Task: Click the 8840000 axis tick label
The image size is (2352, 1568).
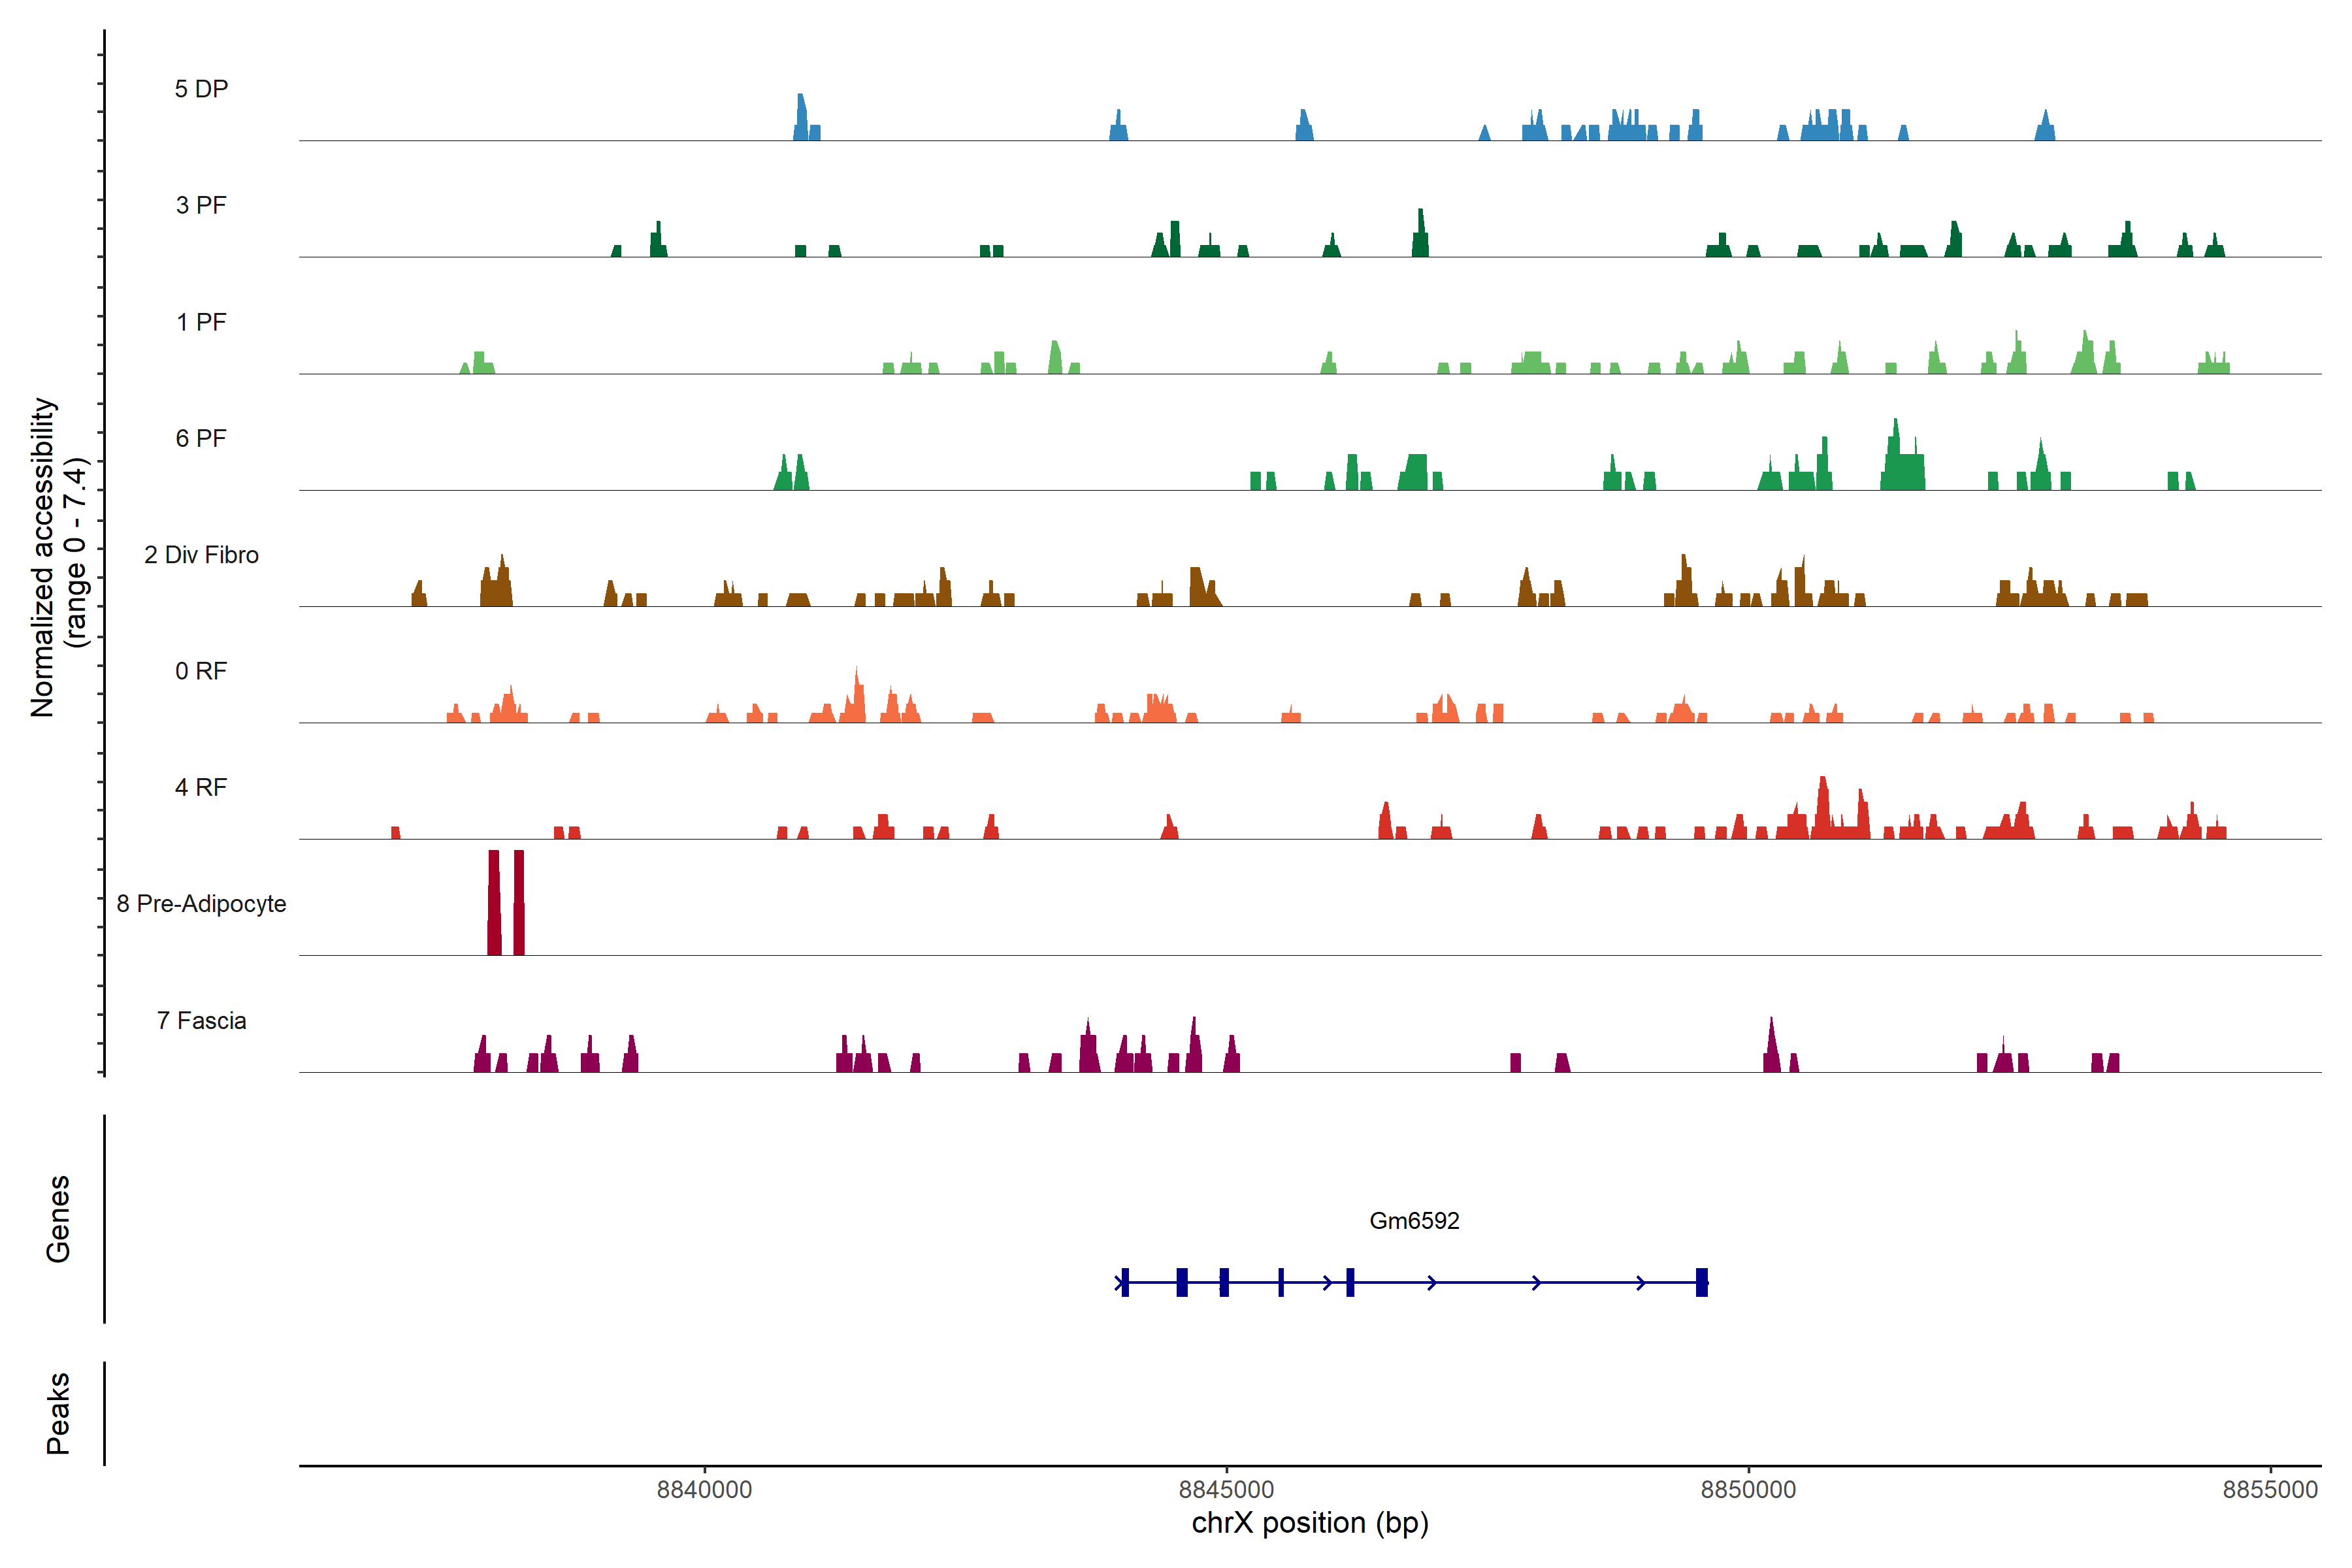Action: click(704, 1489)
